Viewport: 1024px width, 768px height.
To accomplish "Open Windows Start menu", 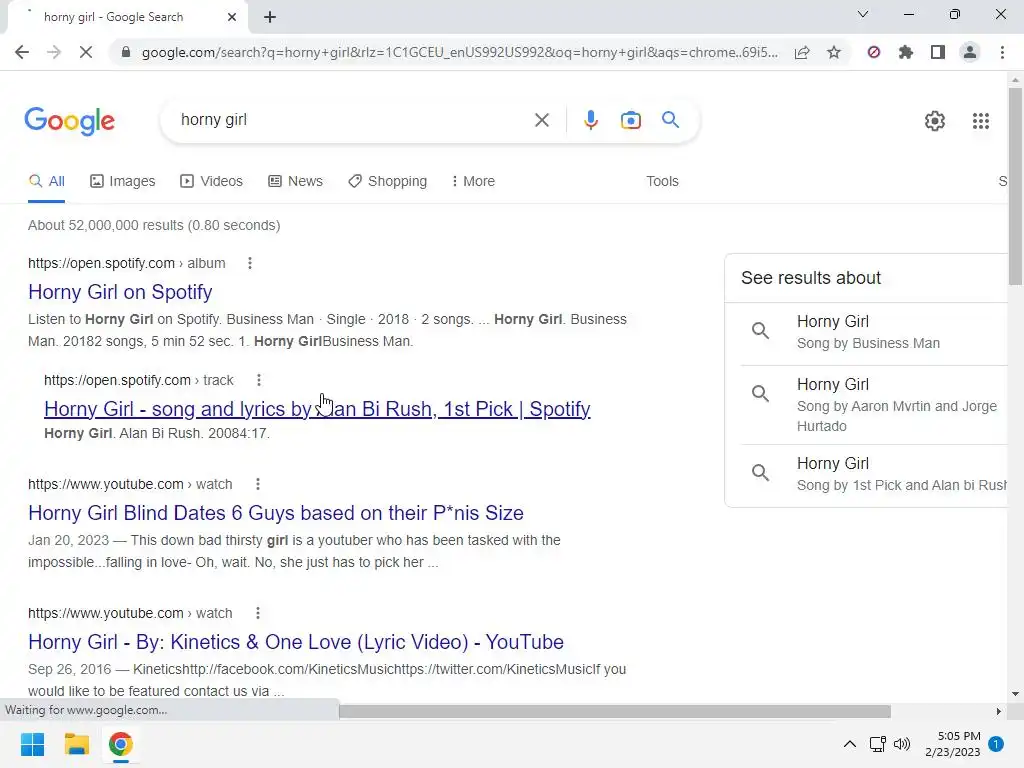I will (32, 744).
